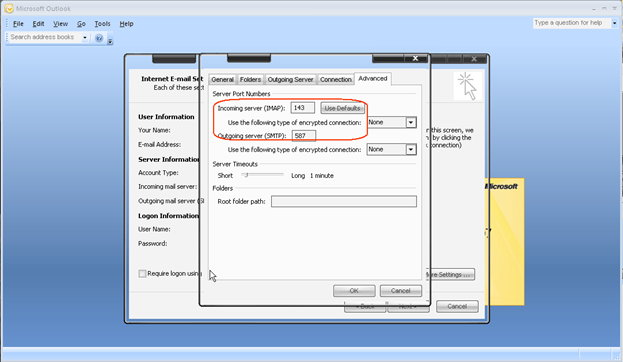623x362 pixels.
Task: Toggle the Require logon checkbox in back dialog
Action: (x=142, y=274)
